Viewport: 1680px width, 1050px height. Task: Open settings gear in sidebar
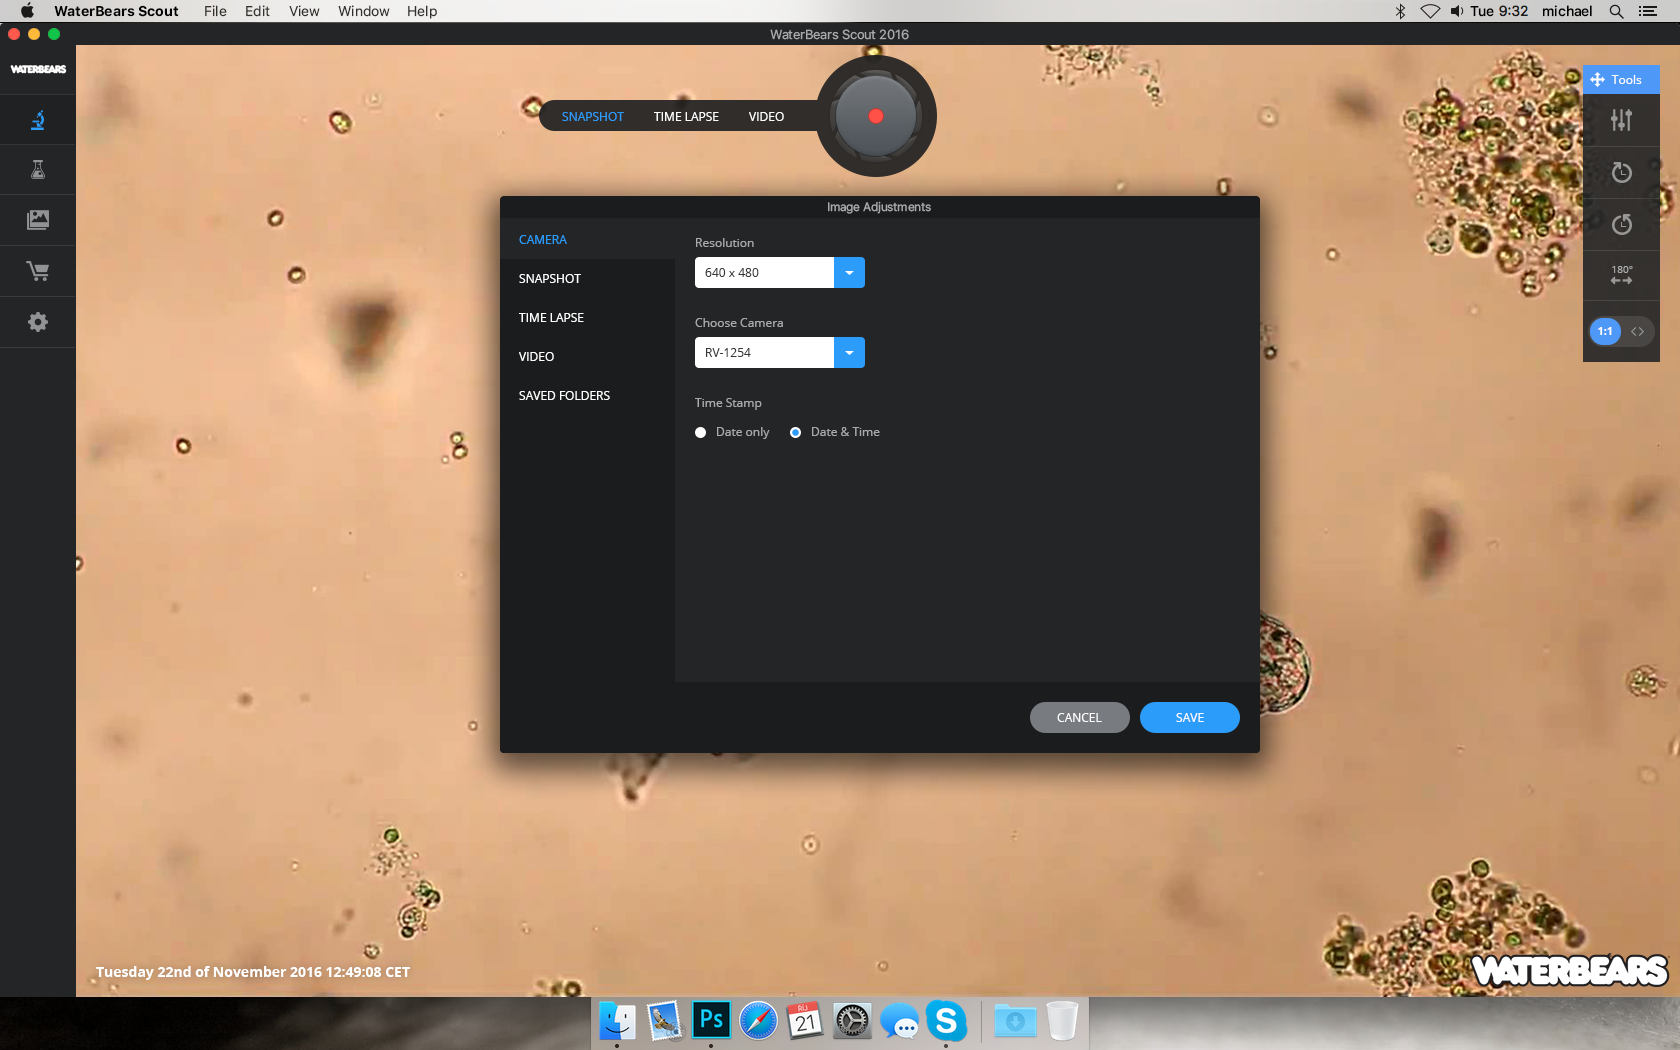click(x=38, y=322)
